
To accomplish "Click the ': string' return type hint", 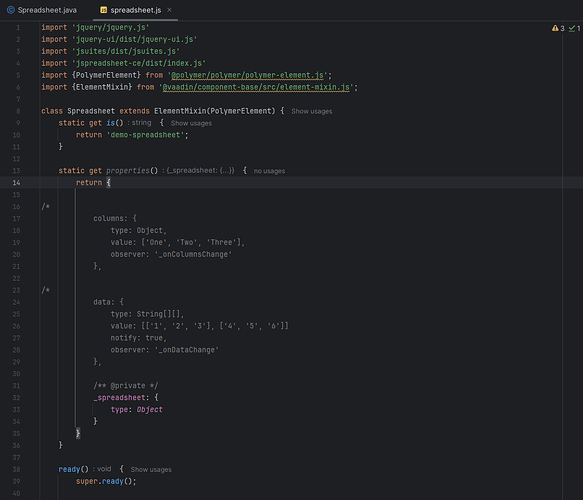I will [x=139, y=123].
